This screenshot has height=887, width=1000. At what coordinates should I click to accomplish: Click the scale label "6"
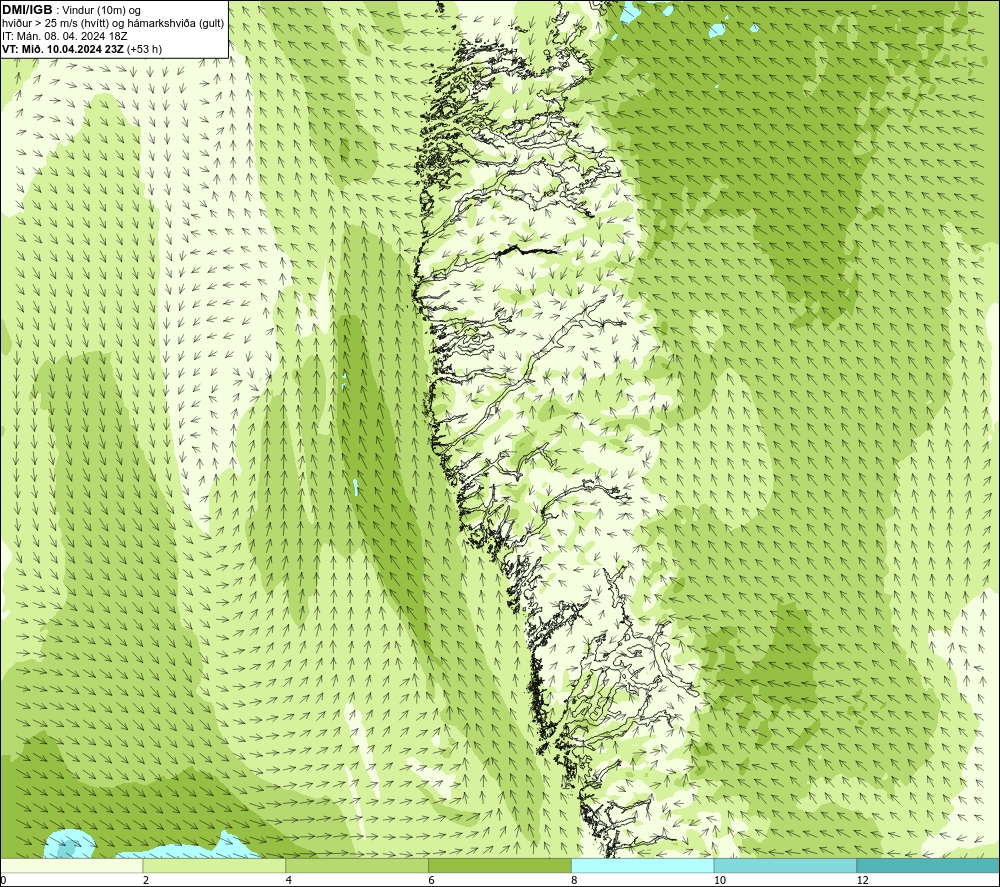(432, 880)
